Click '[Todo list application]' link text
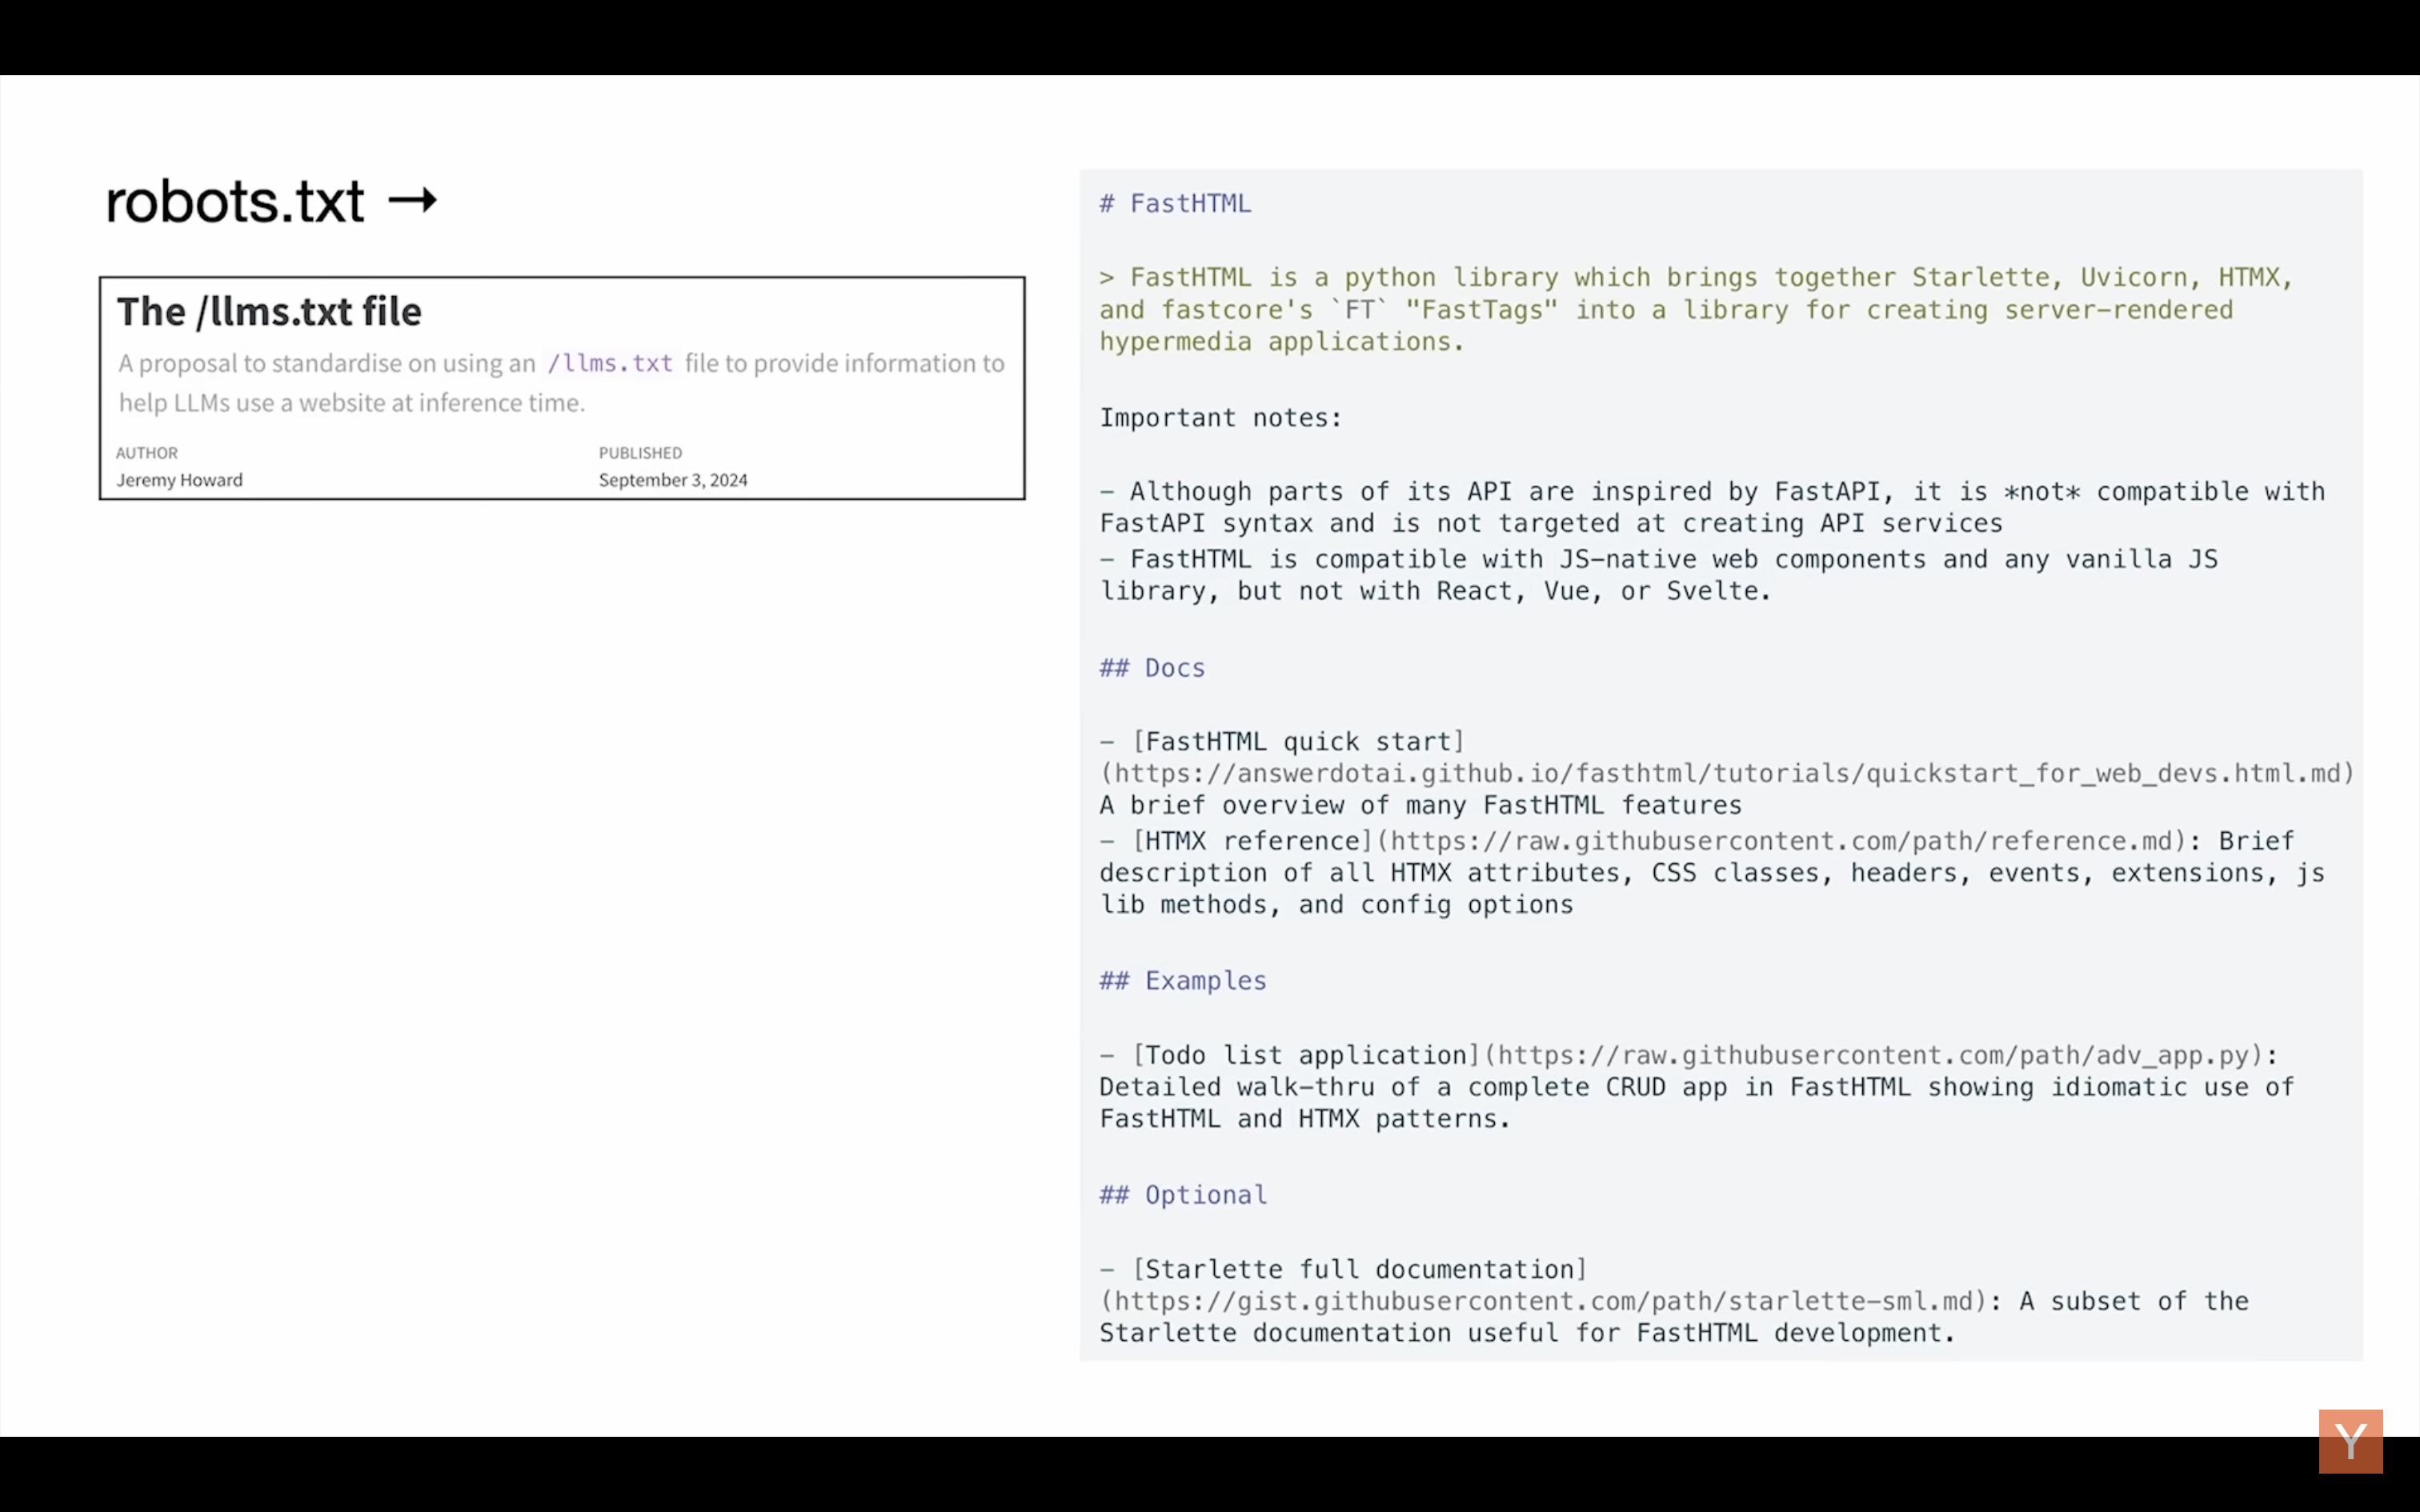2420x1512 pixels. point(1306,1055)
